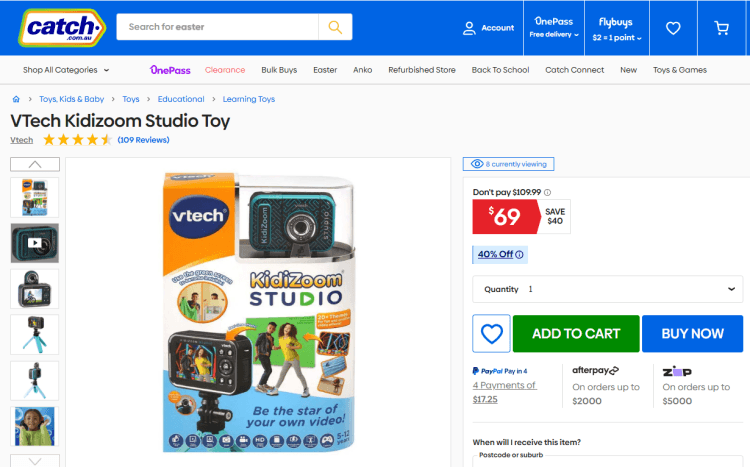Click PayPal Pay in 4 logo
The image size is (750, 467).
click(500, 371)
